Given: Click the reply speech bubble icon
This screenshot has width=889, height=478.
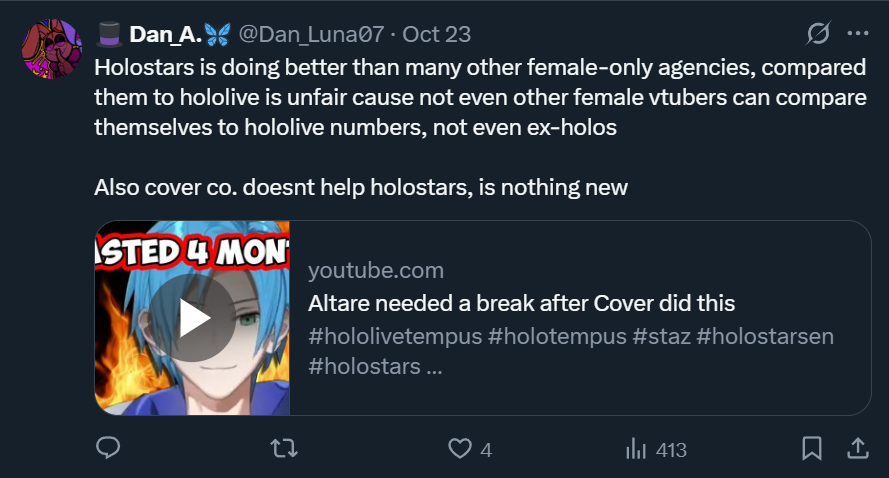Looking at the screenshot, I should coord(108,449).
